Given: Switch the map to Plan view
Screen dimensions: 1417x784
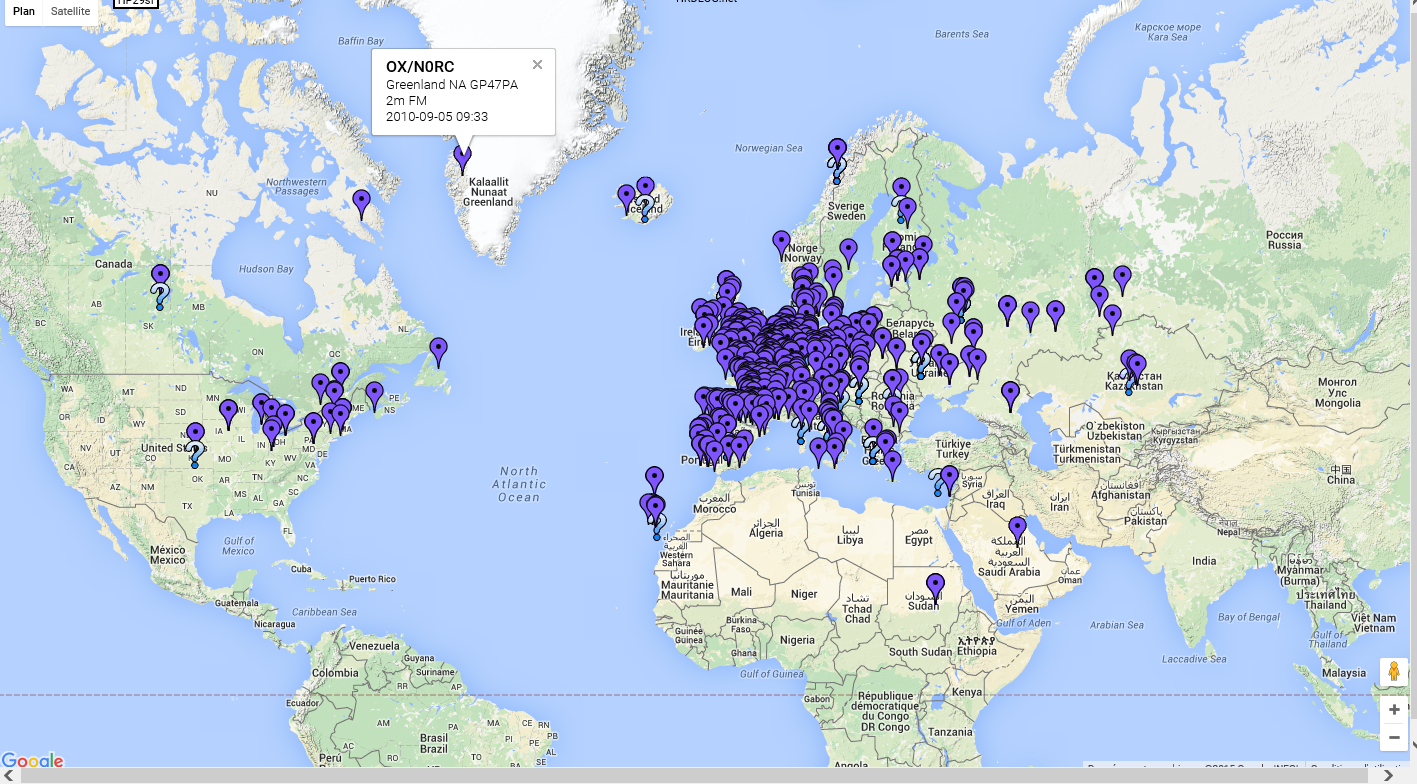Looking at the screenshot, I should point(24,11).
